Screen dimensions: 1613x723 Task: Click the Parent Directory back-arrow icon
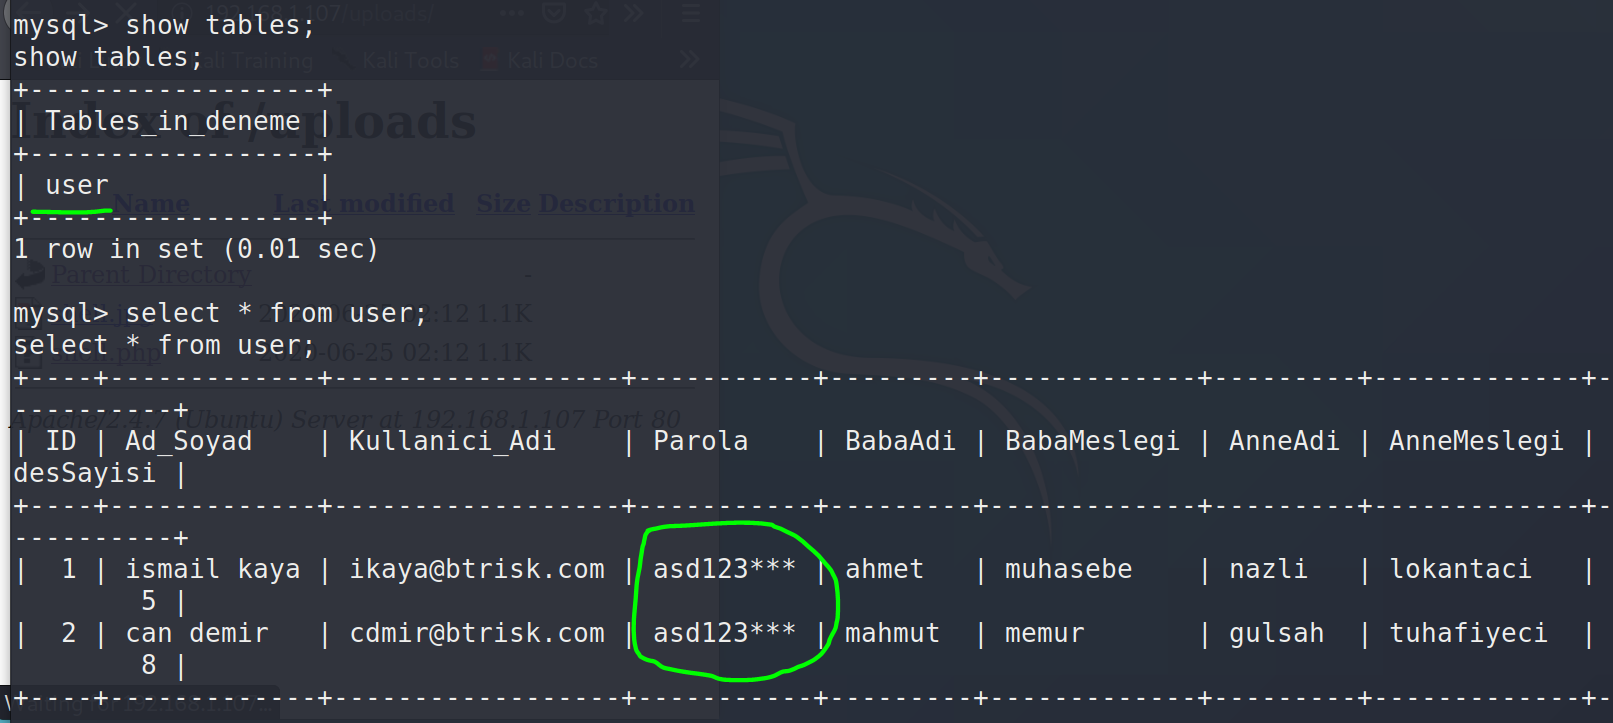(30, 275)
